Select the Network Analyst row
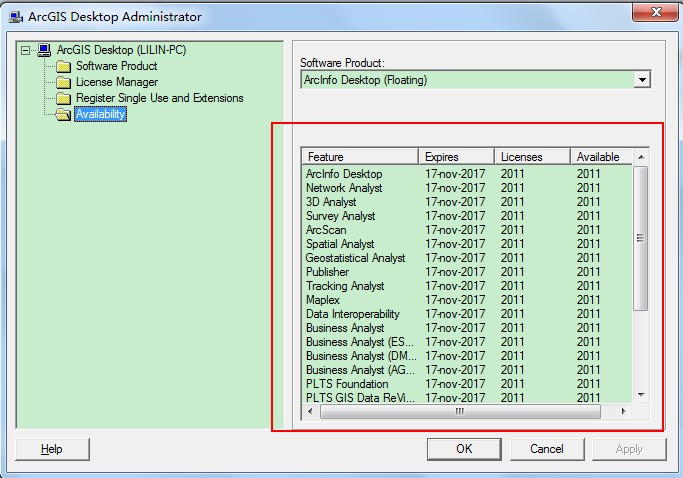Viewport: 683px width, 478px height. click(x=467, y=188)
